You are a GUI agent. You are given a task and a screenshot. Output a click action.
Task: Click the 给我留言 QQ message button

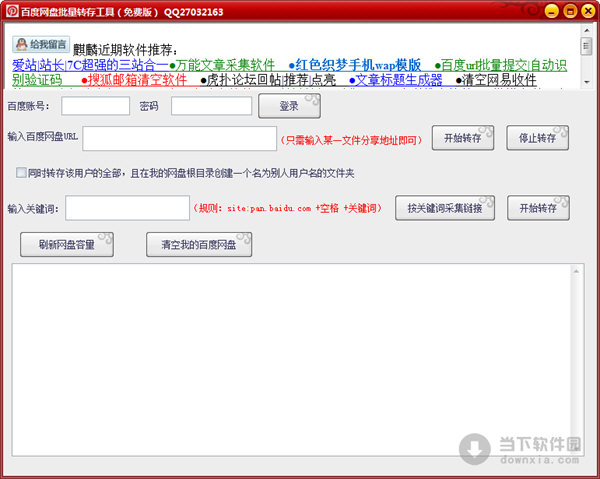(x=41, y=44)
